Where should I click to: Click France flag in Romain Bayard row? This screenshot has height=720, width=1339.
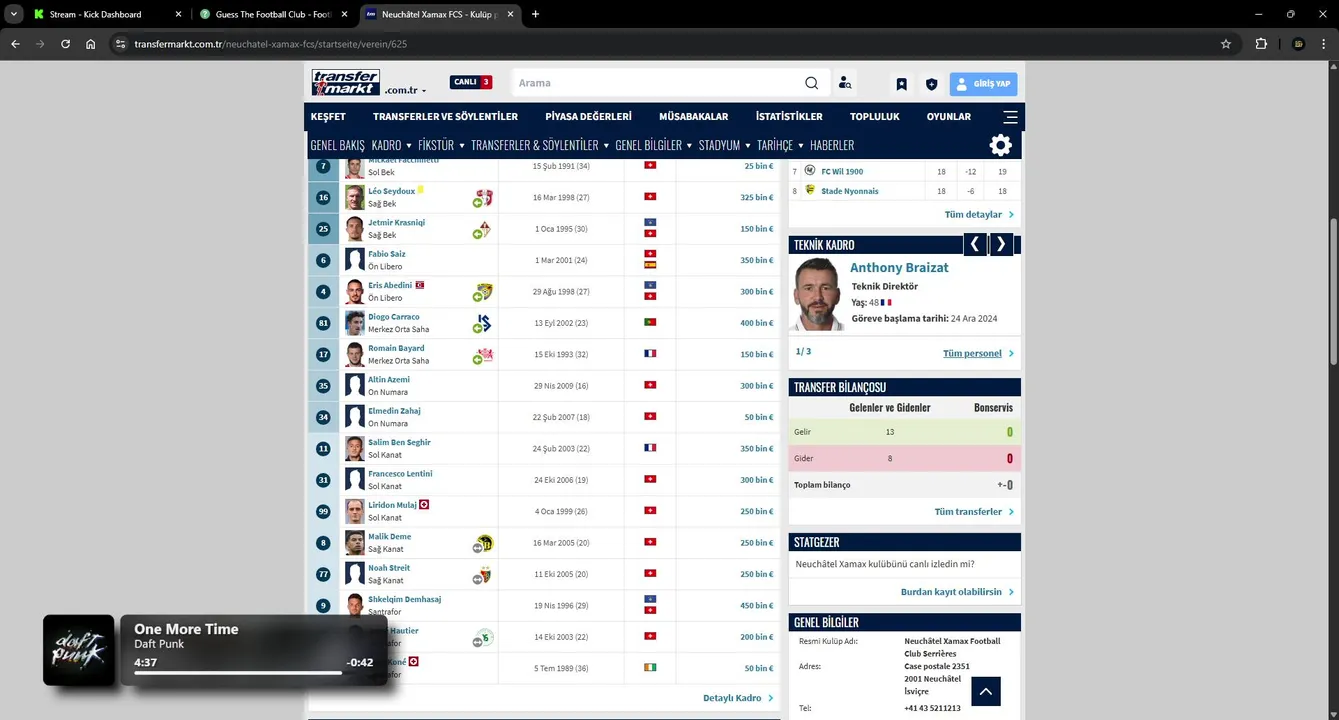pos(650,354)
